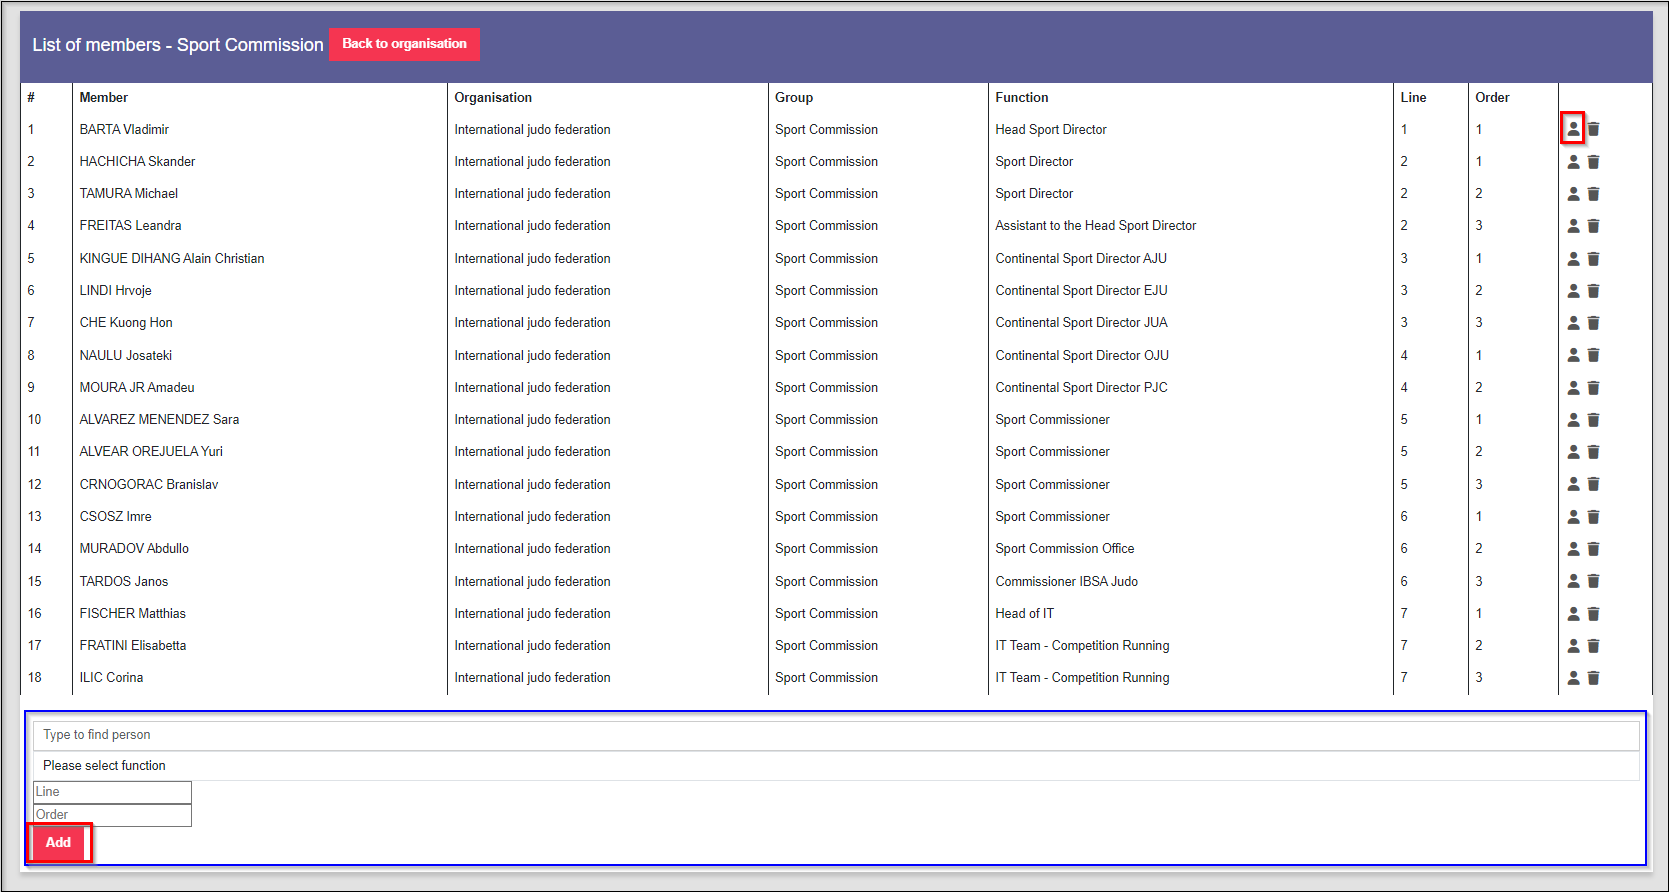Click person icon in LINDI Hrvoje row
The height and width of the screenshot is (892, 1669).
click(x=1573, y=291)
